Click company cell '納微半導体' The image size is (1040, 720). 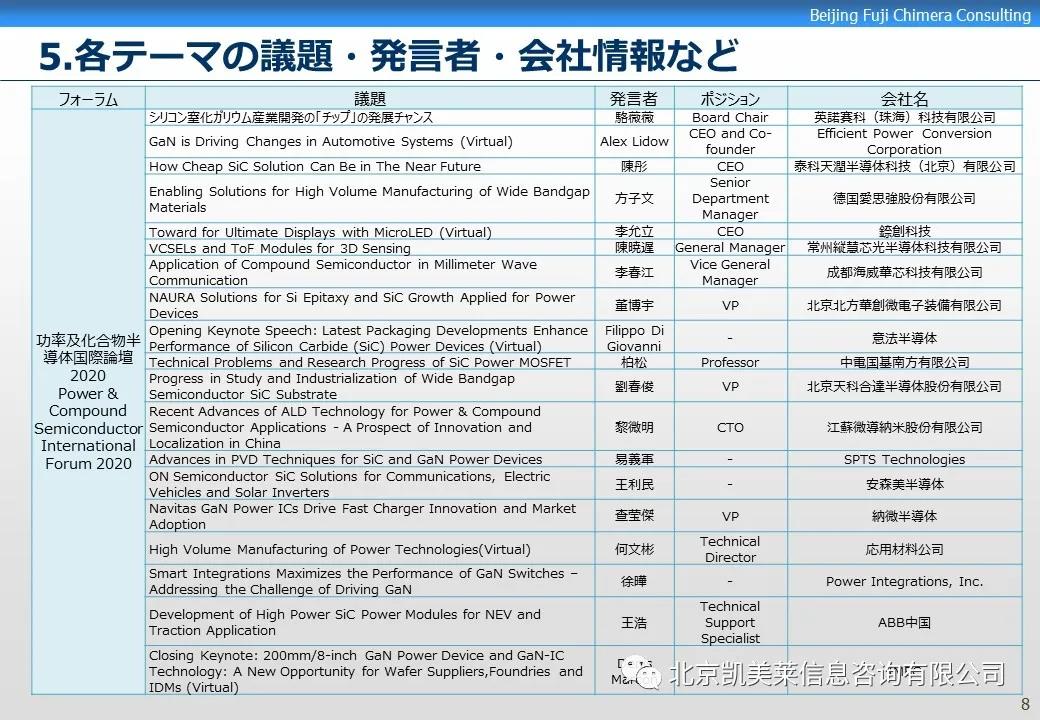click(905, 516)
